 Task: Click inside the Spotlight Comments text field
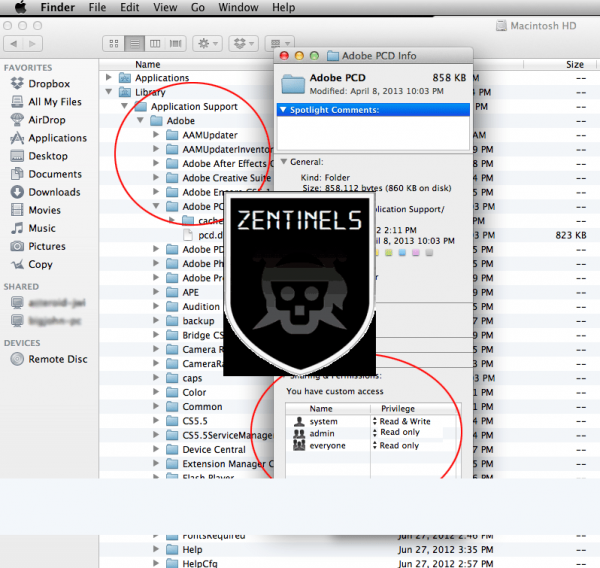point(373,133)
